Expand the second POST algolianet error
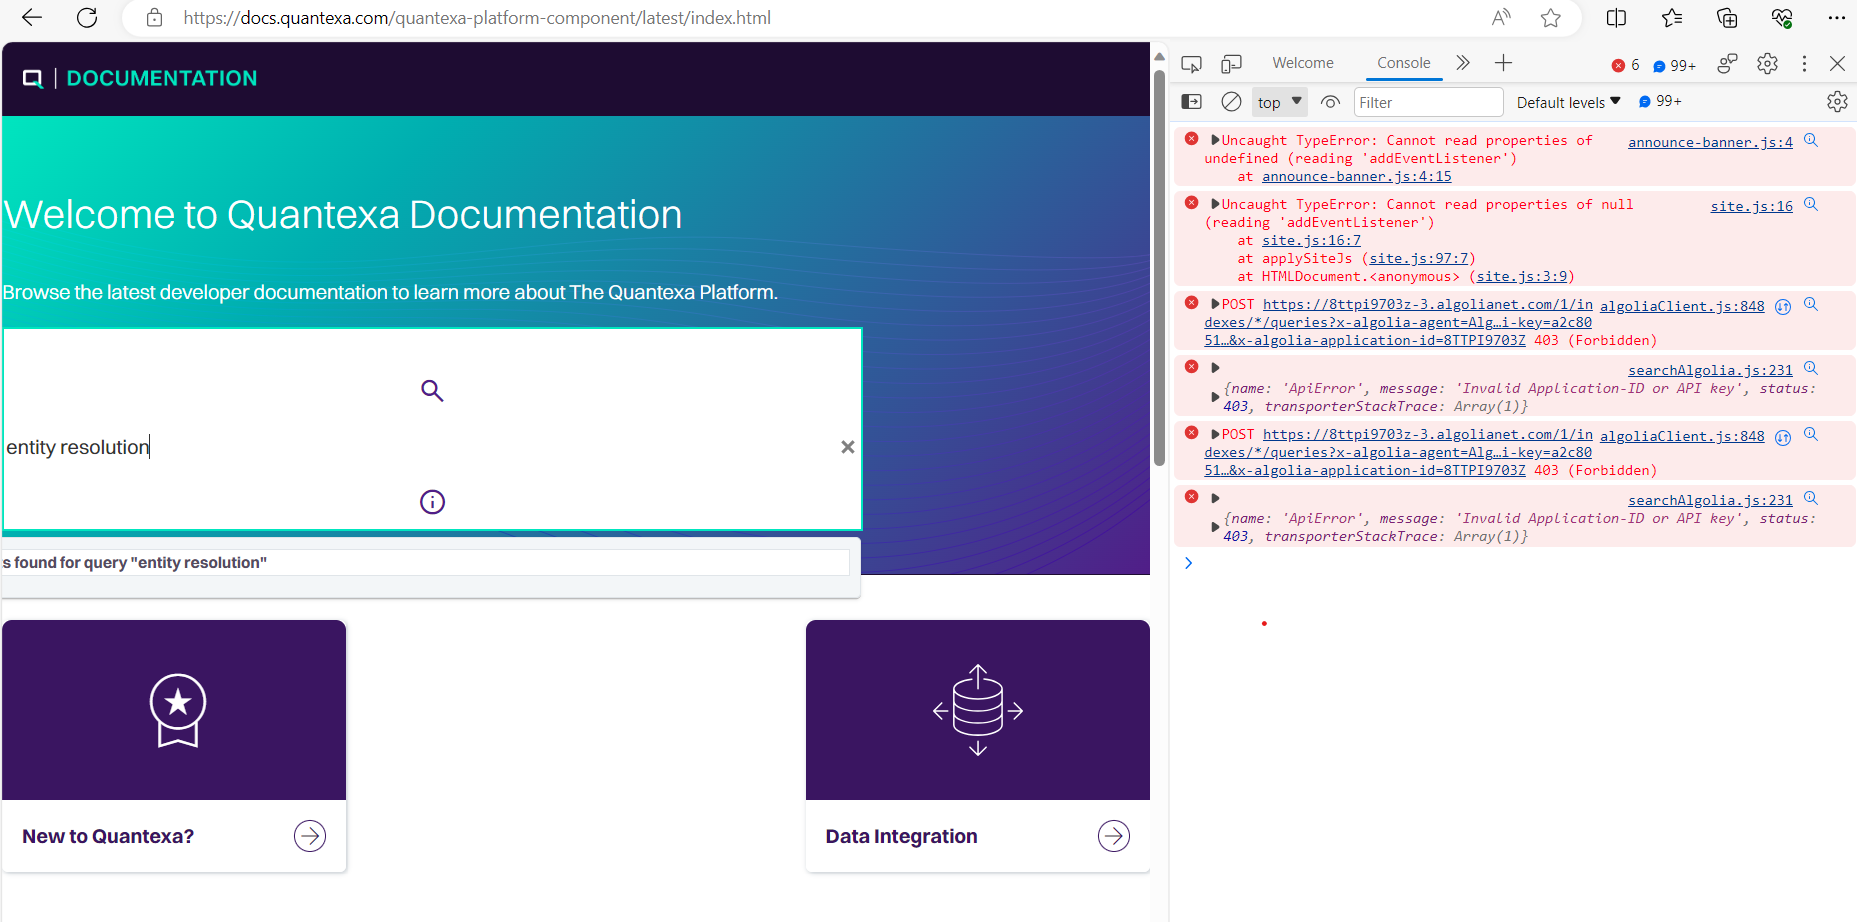 pos(1215,434)
